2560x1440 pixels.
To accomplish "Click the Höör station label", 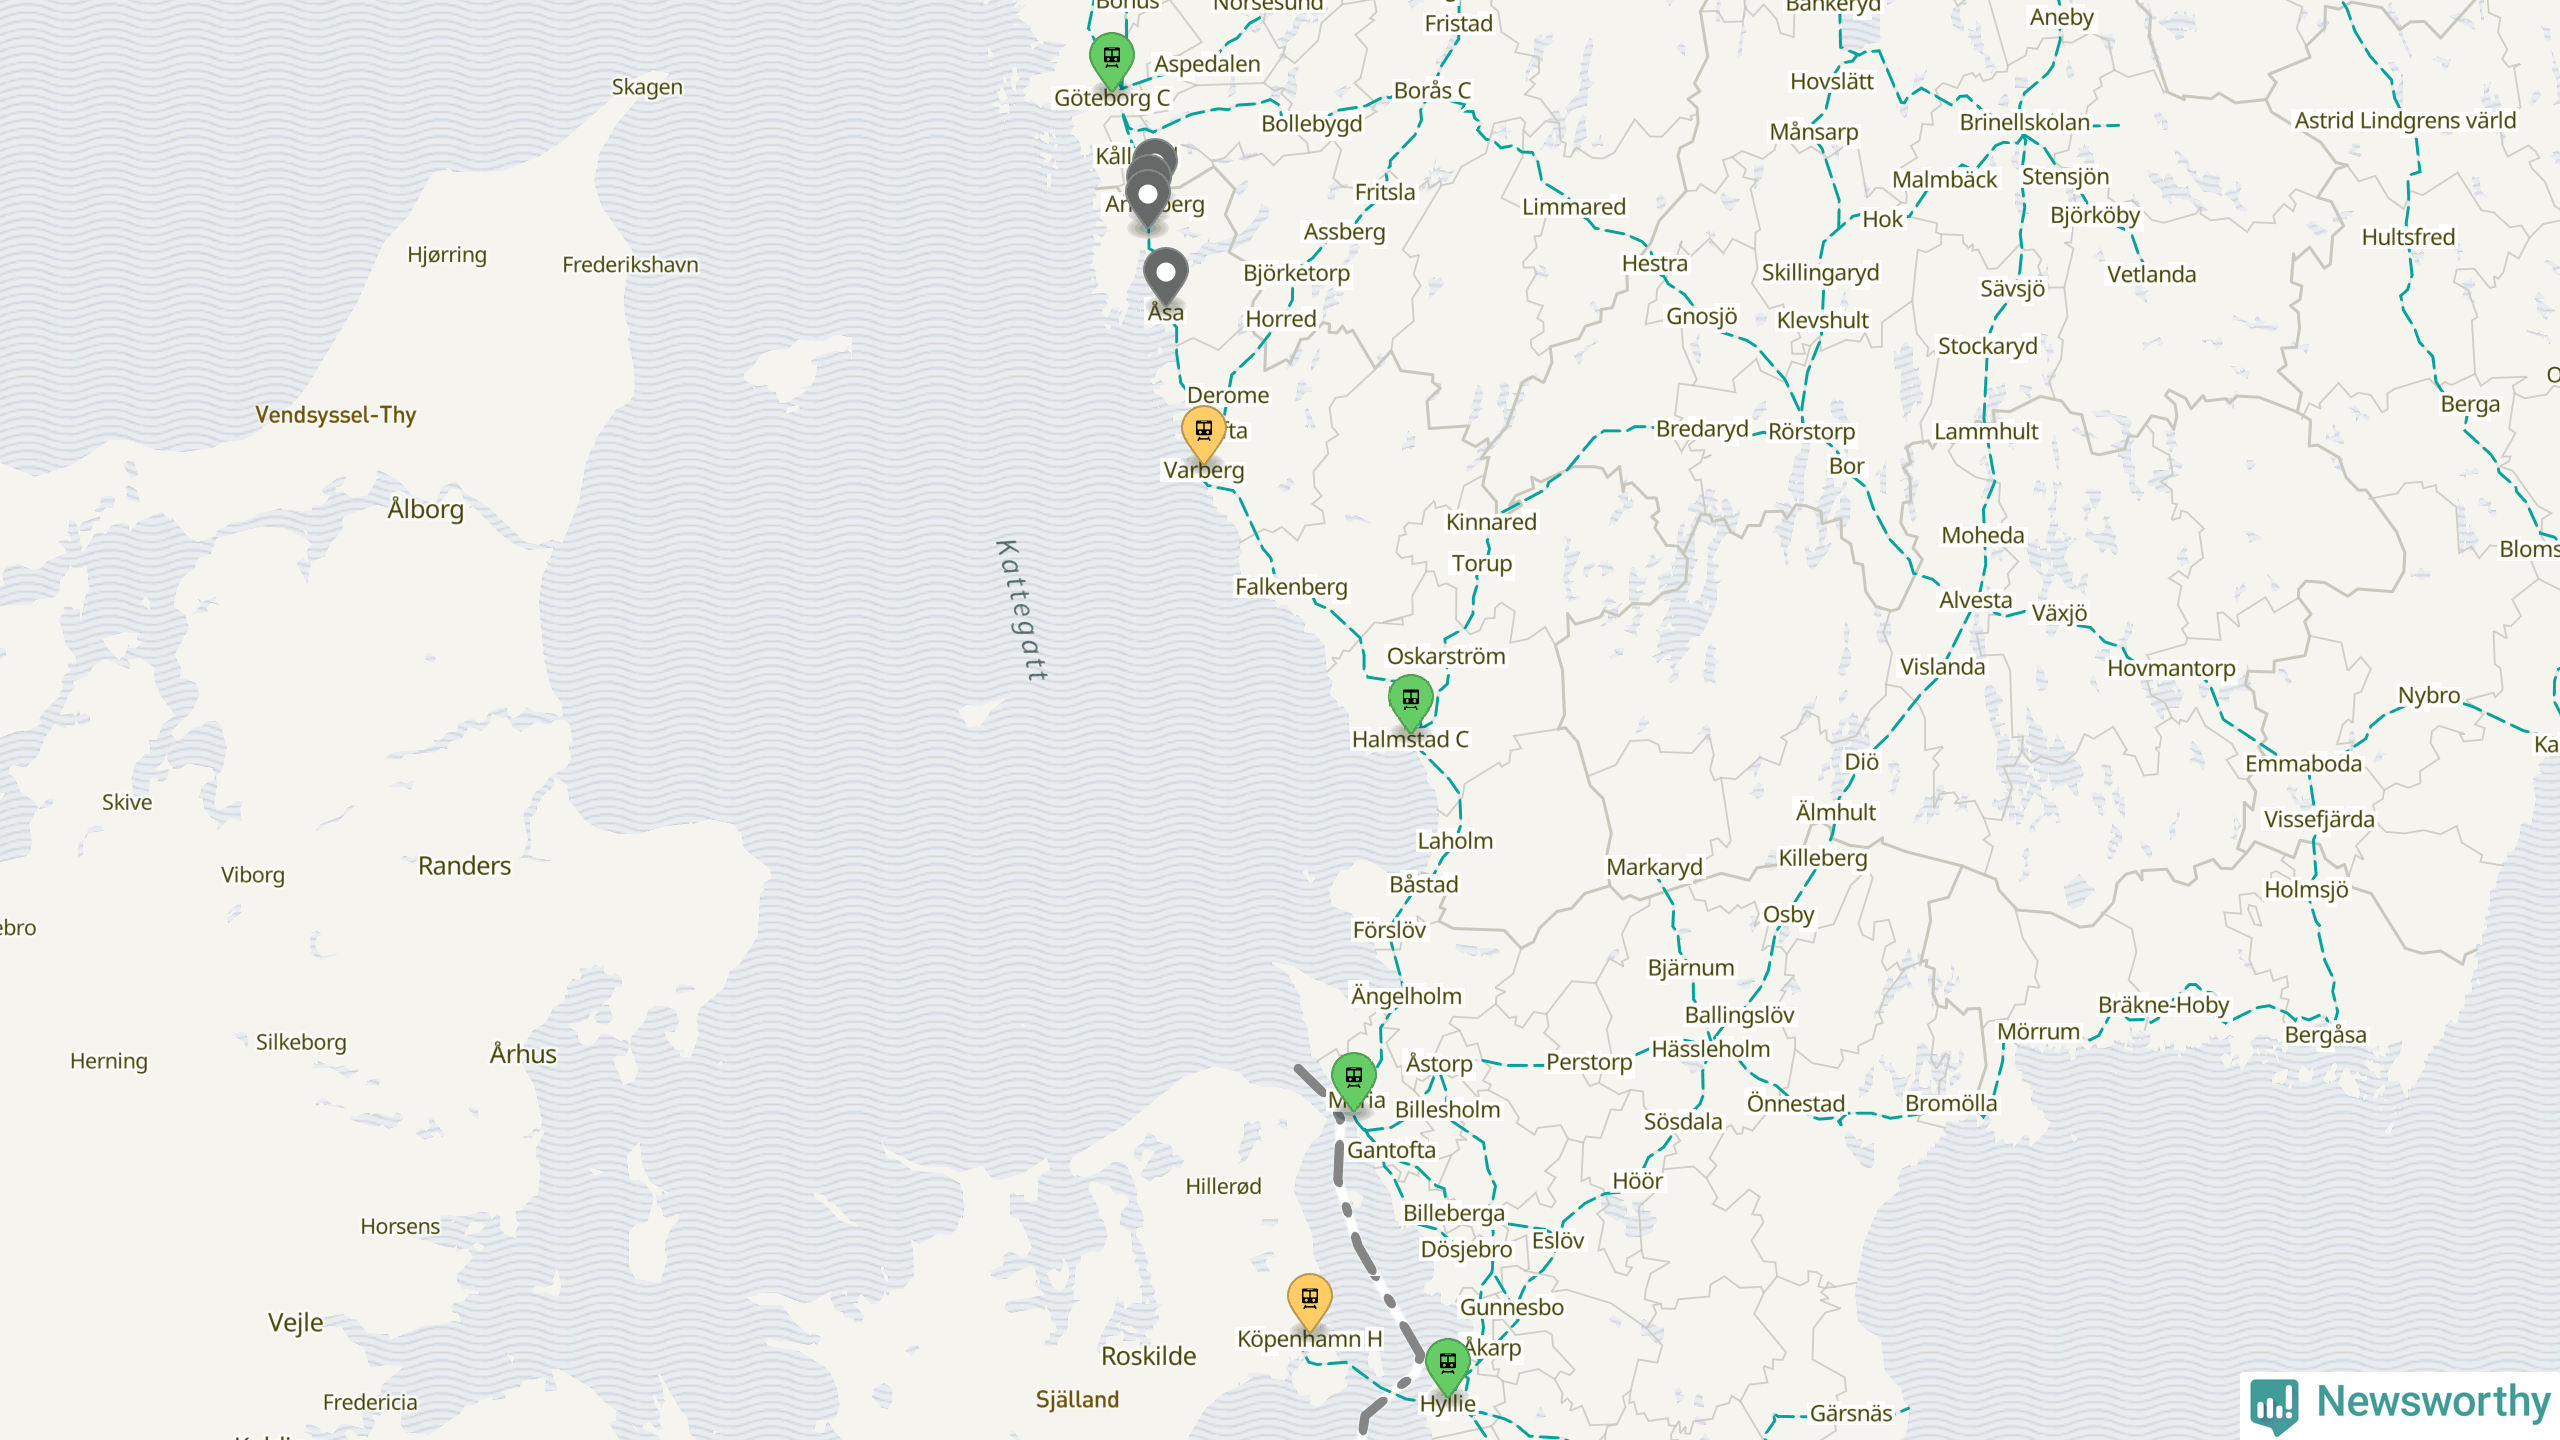I will 1637,1181.
